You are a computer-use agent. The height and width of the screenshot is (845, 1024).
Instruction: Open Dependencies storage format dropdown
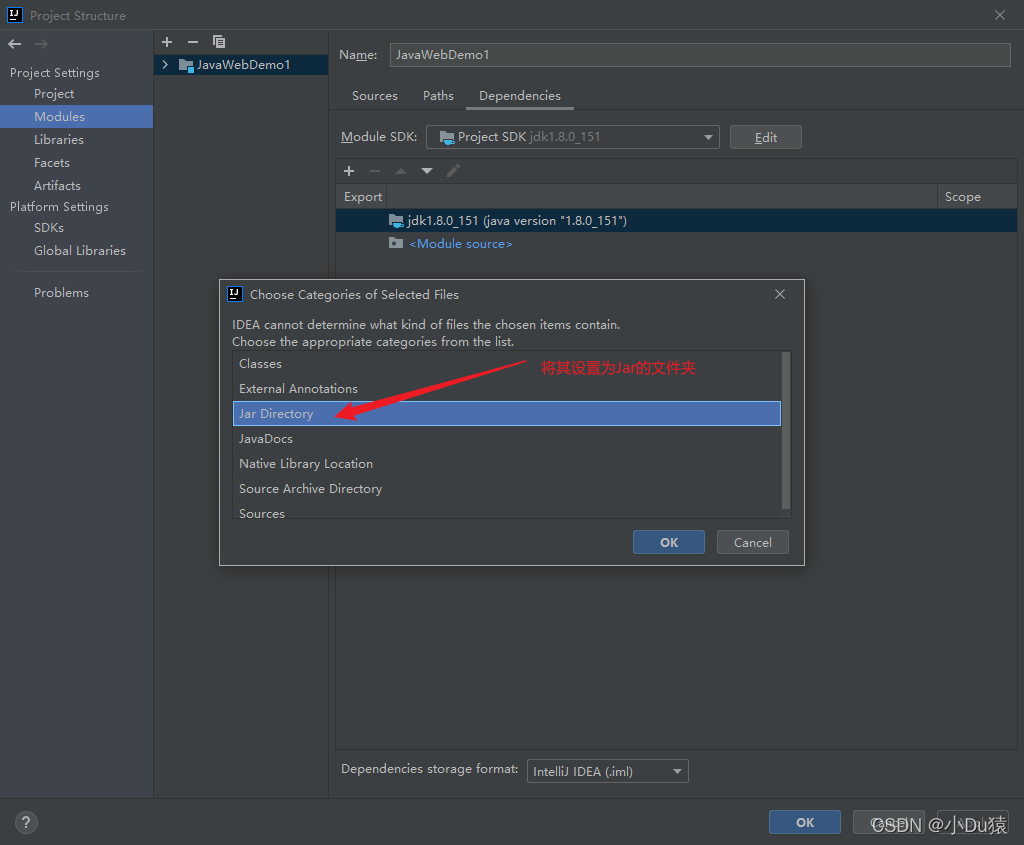click(607, 771)
